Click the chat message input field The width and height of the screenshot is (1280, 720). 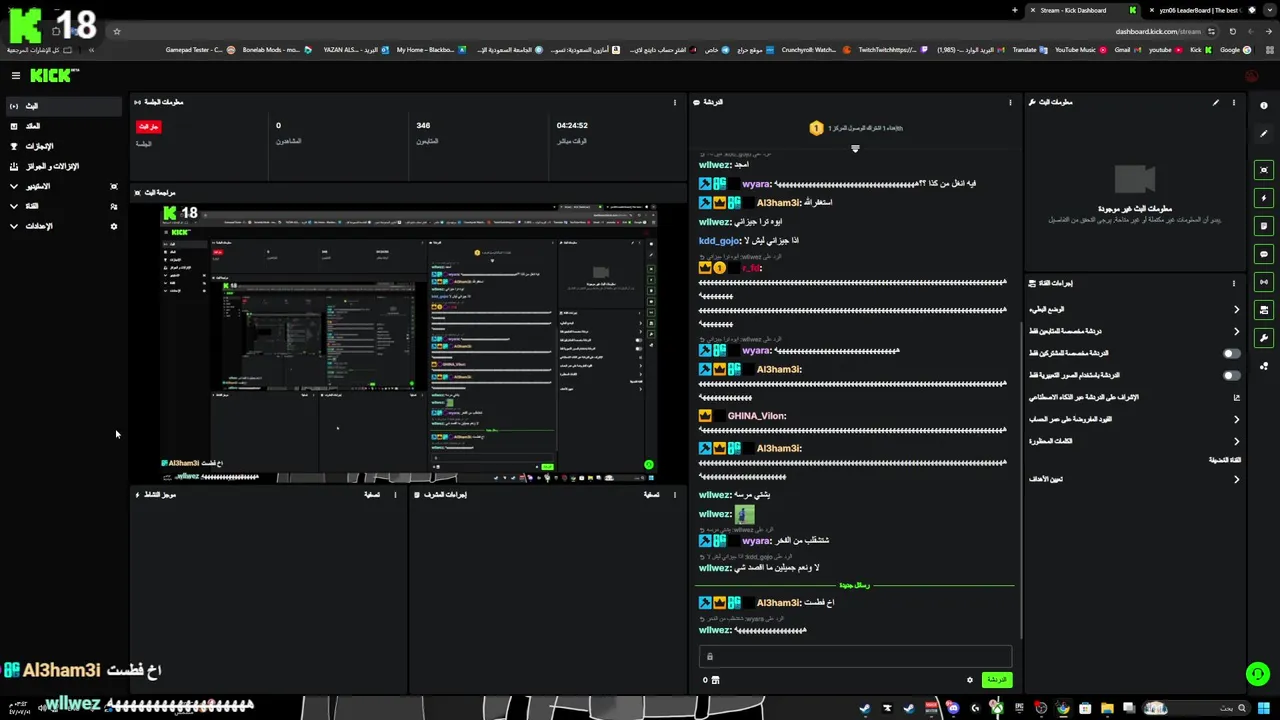[x=855, y=656]
